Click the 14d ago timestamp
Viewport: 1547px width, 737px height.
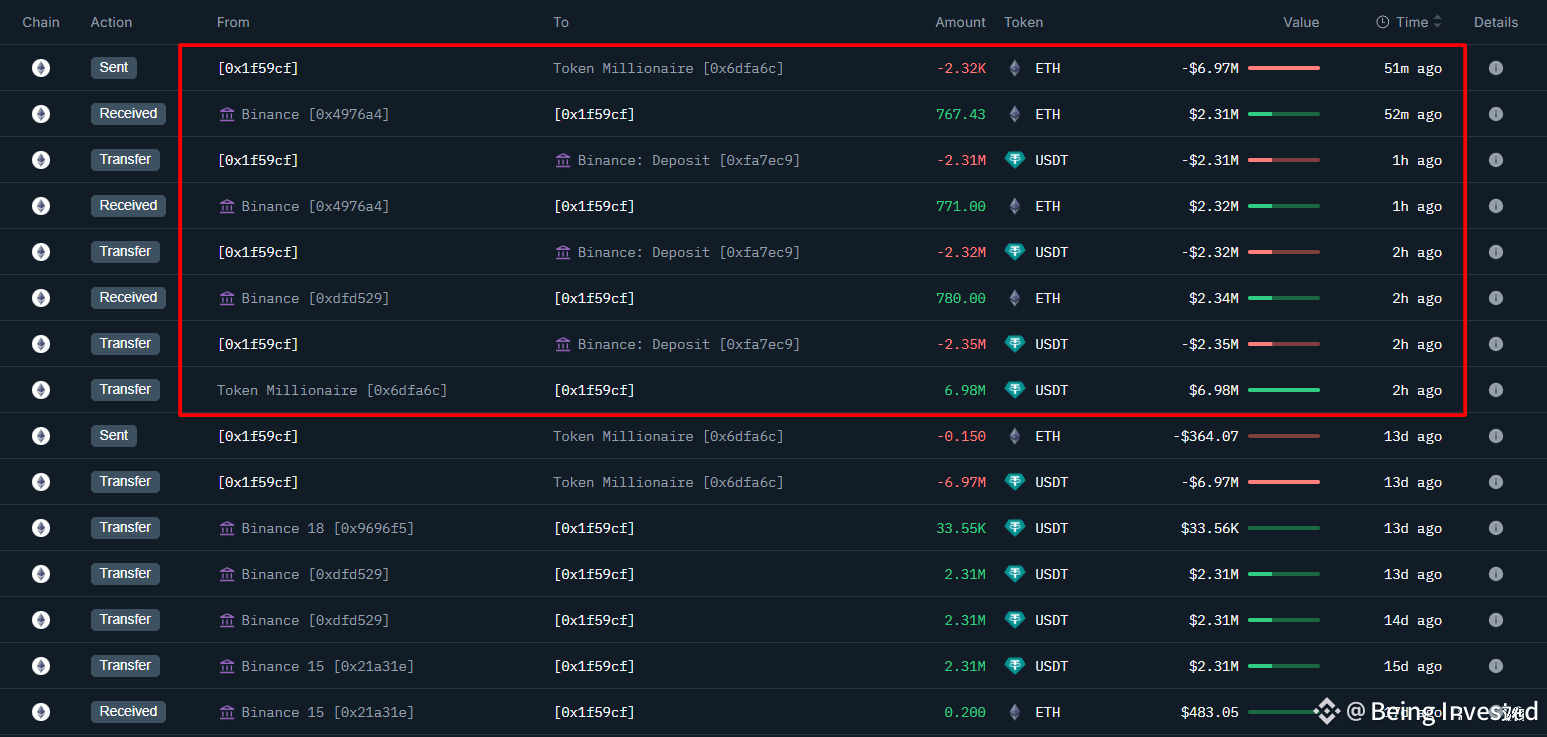[x=1412, y=620]
